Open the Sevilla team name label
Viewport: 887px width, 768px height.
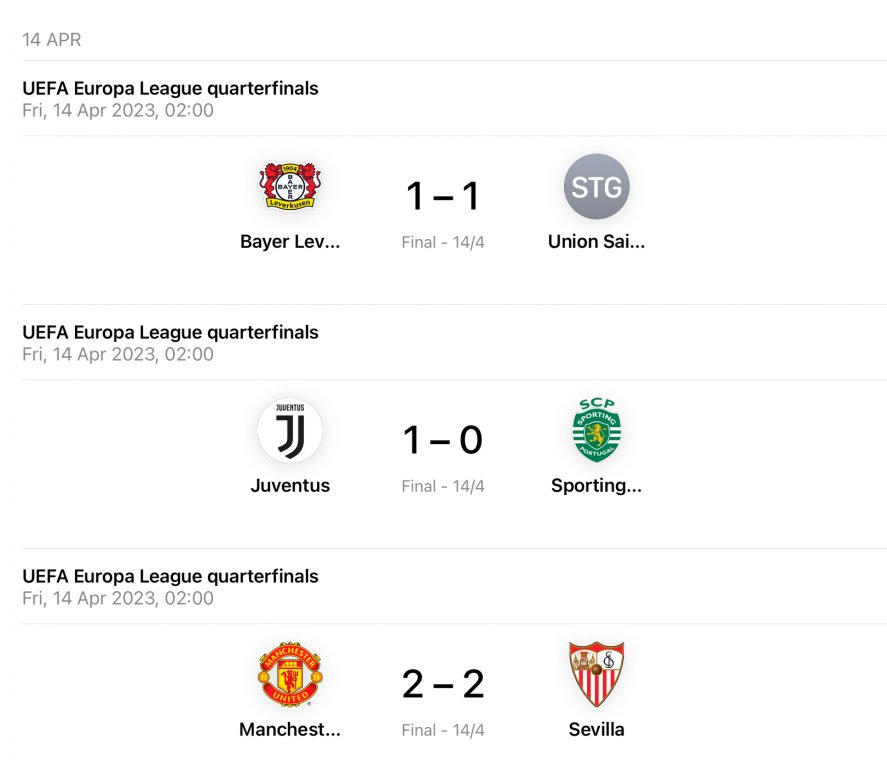point(597,730)
